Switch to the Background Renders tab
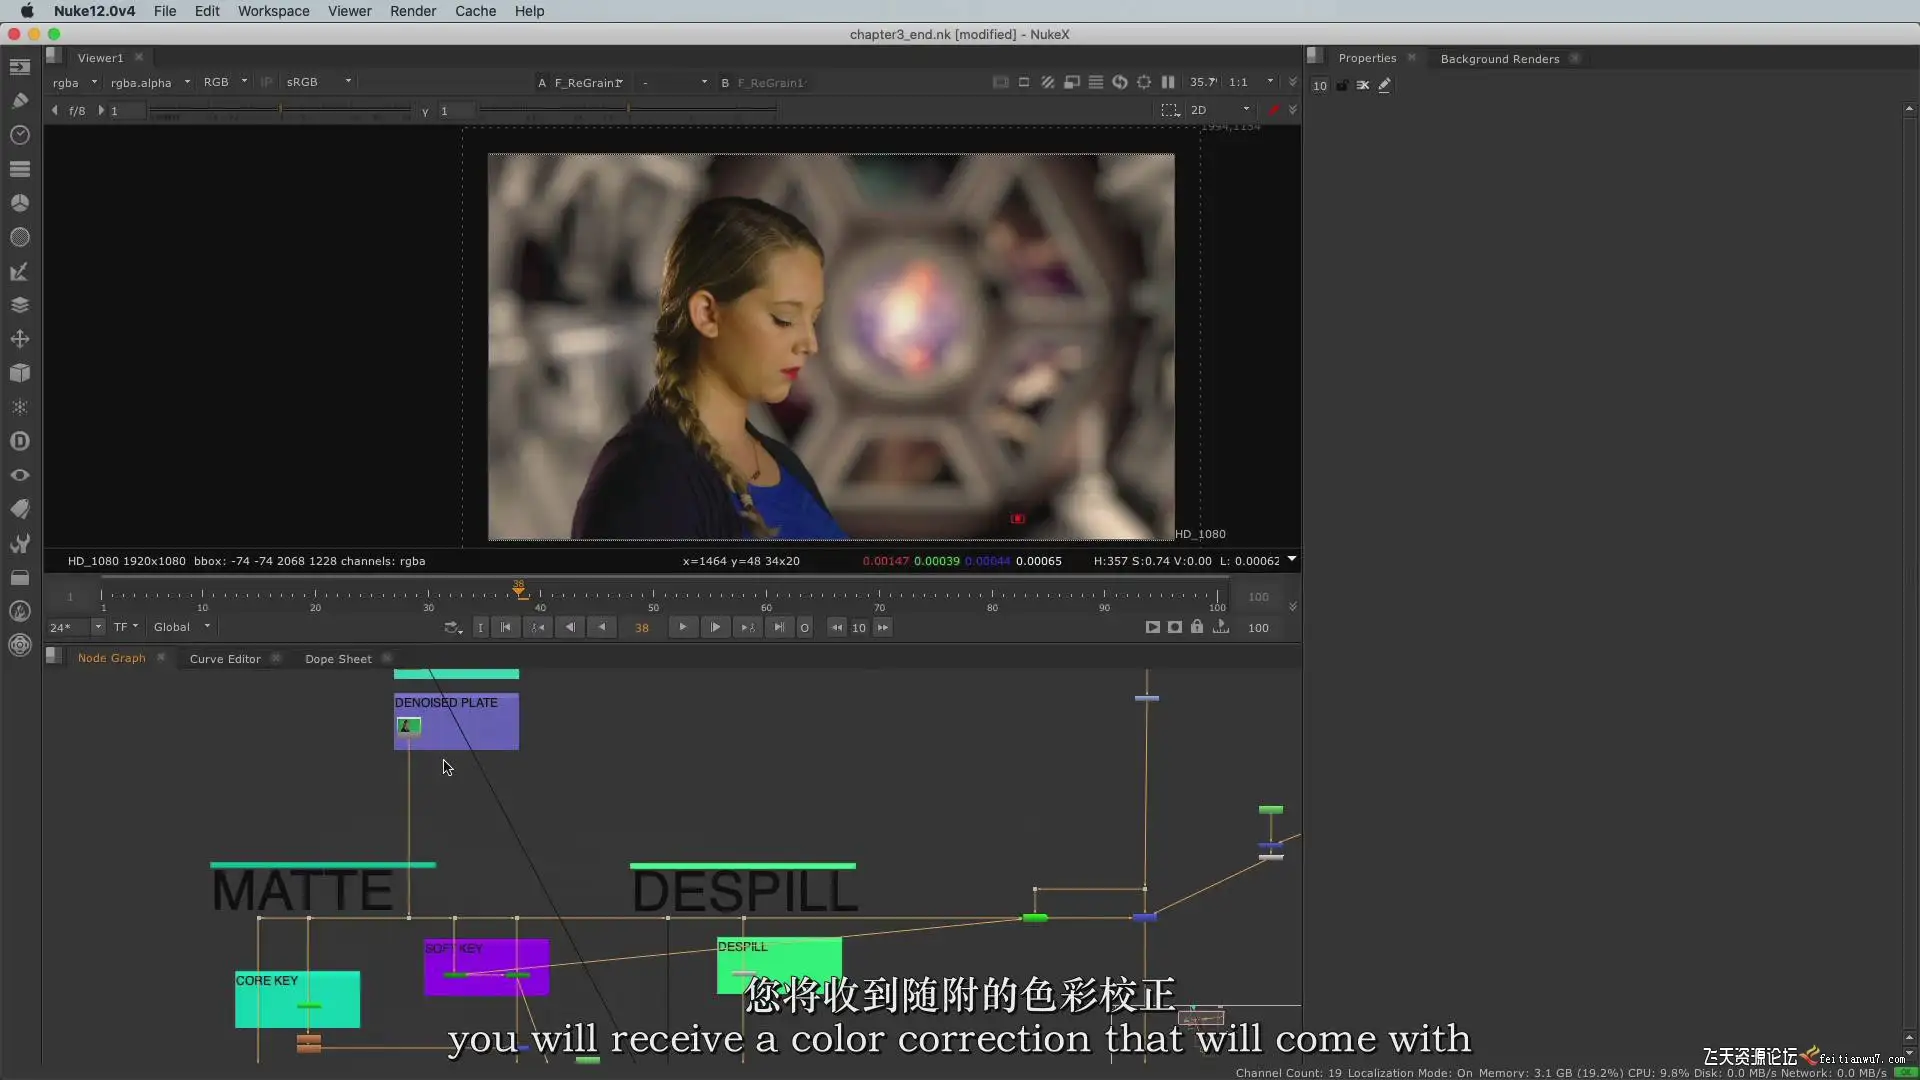Screen dimensions: 1920x1080 pyautogui.click(x=1499, y=59)
